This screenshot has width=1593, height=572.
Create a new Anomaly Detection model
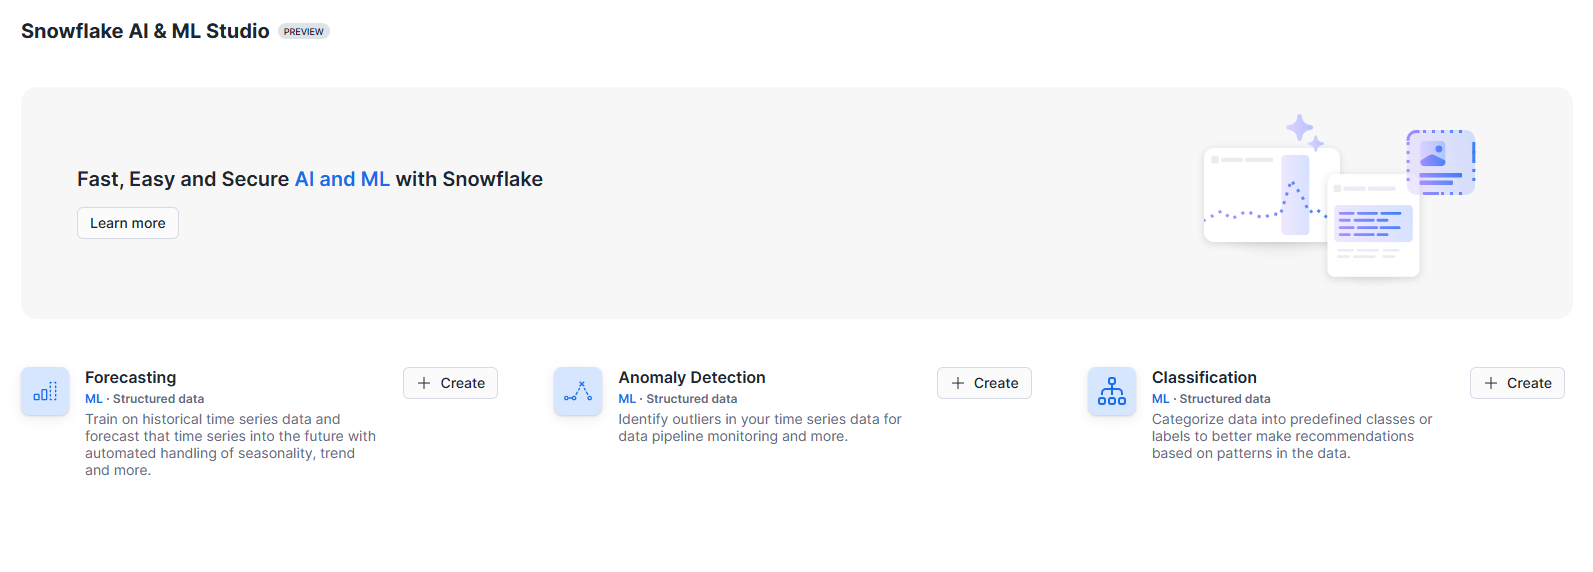point(984,383)
